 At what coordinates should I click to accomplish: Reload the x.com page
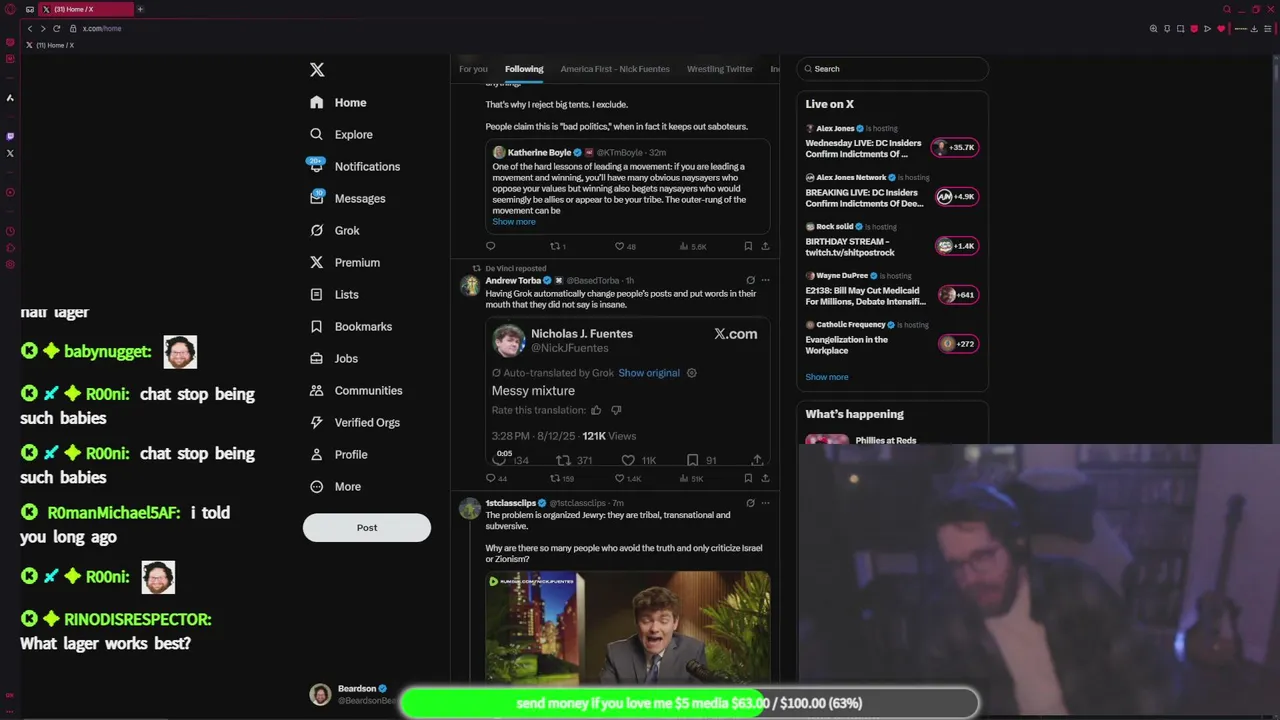pyautogui.click(x=56, y=29)
